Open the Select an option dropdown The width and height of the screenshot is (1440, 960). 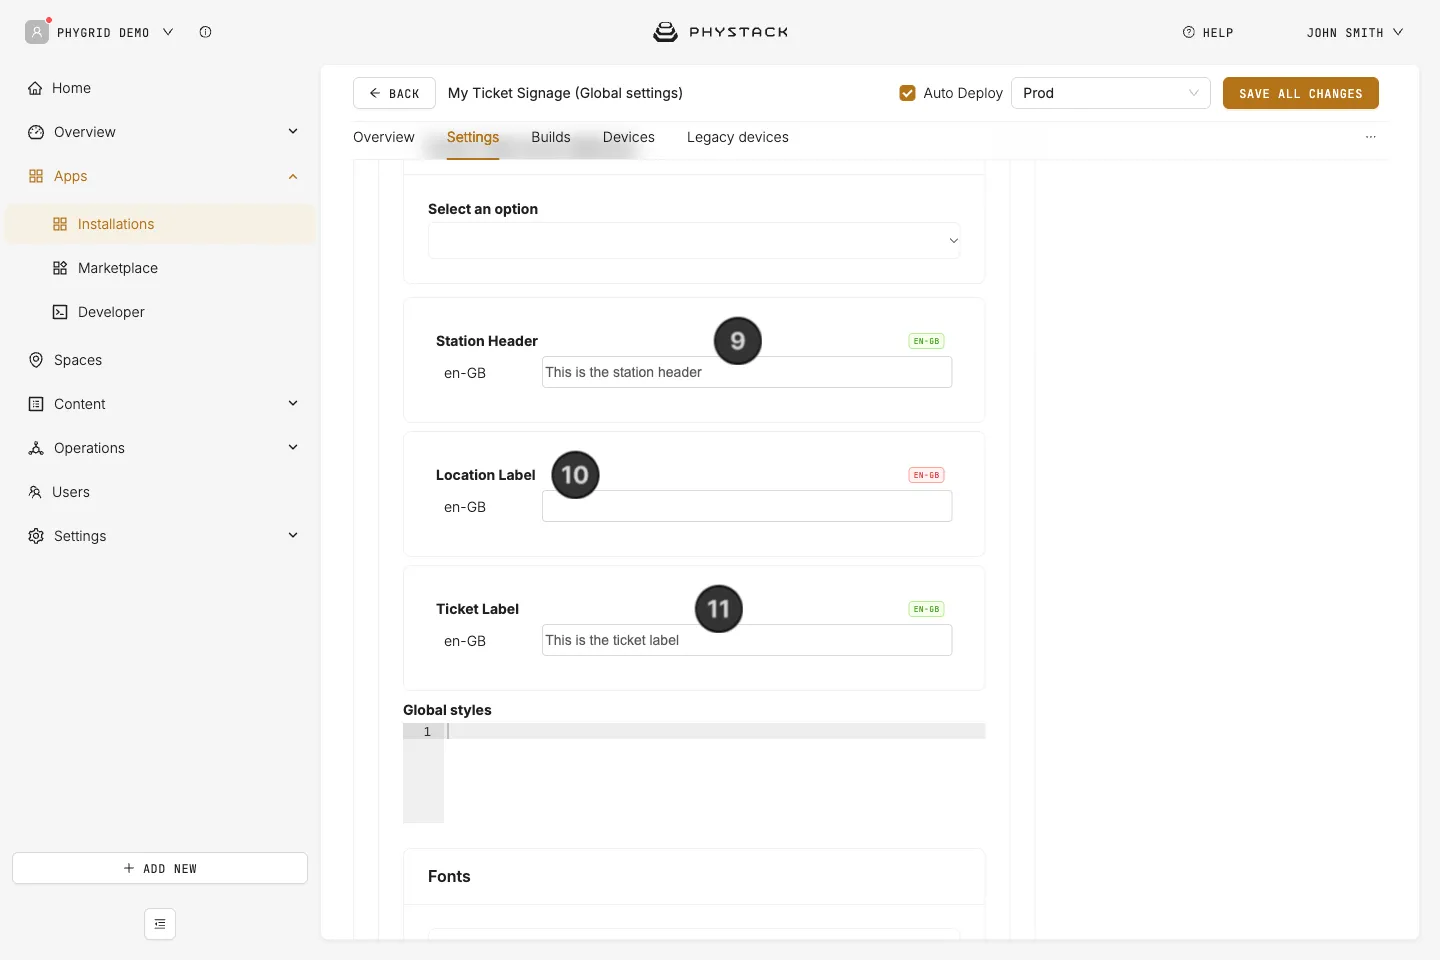click(x=694, y=240)
